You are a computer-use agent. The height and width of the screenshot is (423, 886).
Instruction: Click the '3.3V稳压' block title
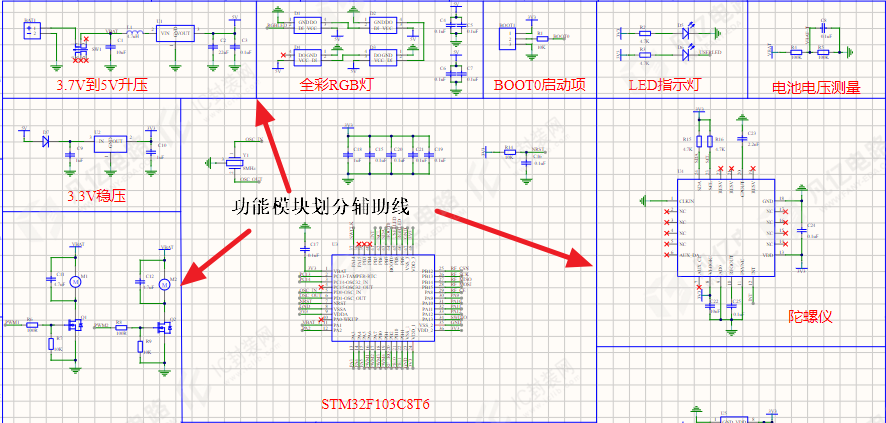[97, 197]
